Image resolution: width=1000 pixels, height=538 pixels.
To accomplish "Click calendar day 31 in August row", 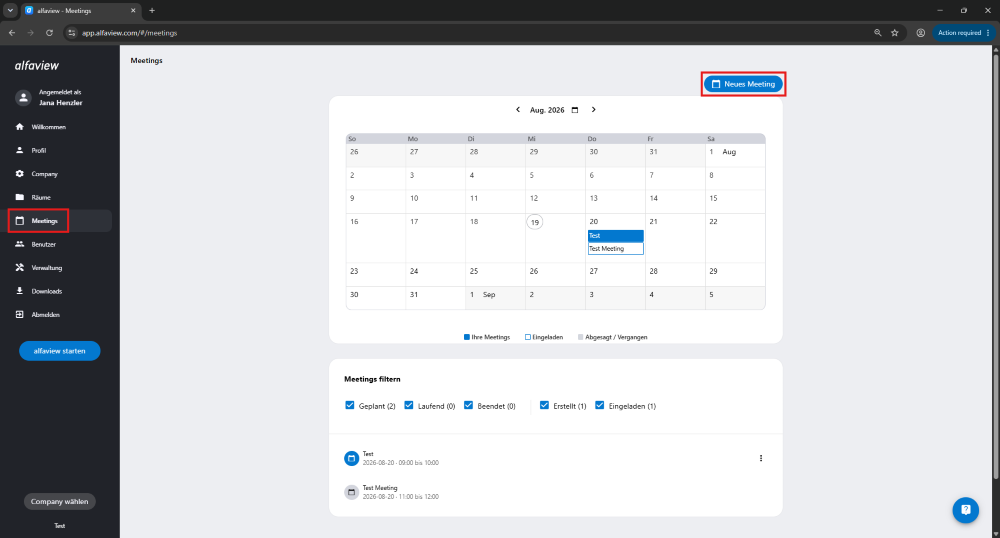I will click(x=436, y=298).
